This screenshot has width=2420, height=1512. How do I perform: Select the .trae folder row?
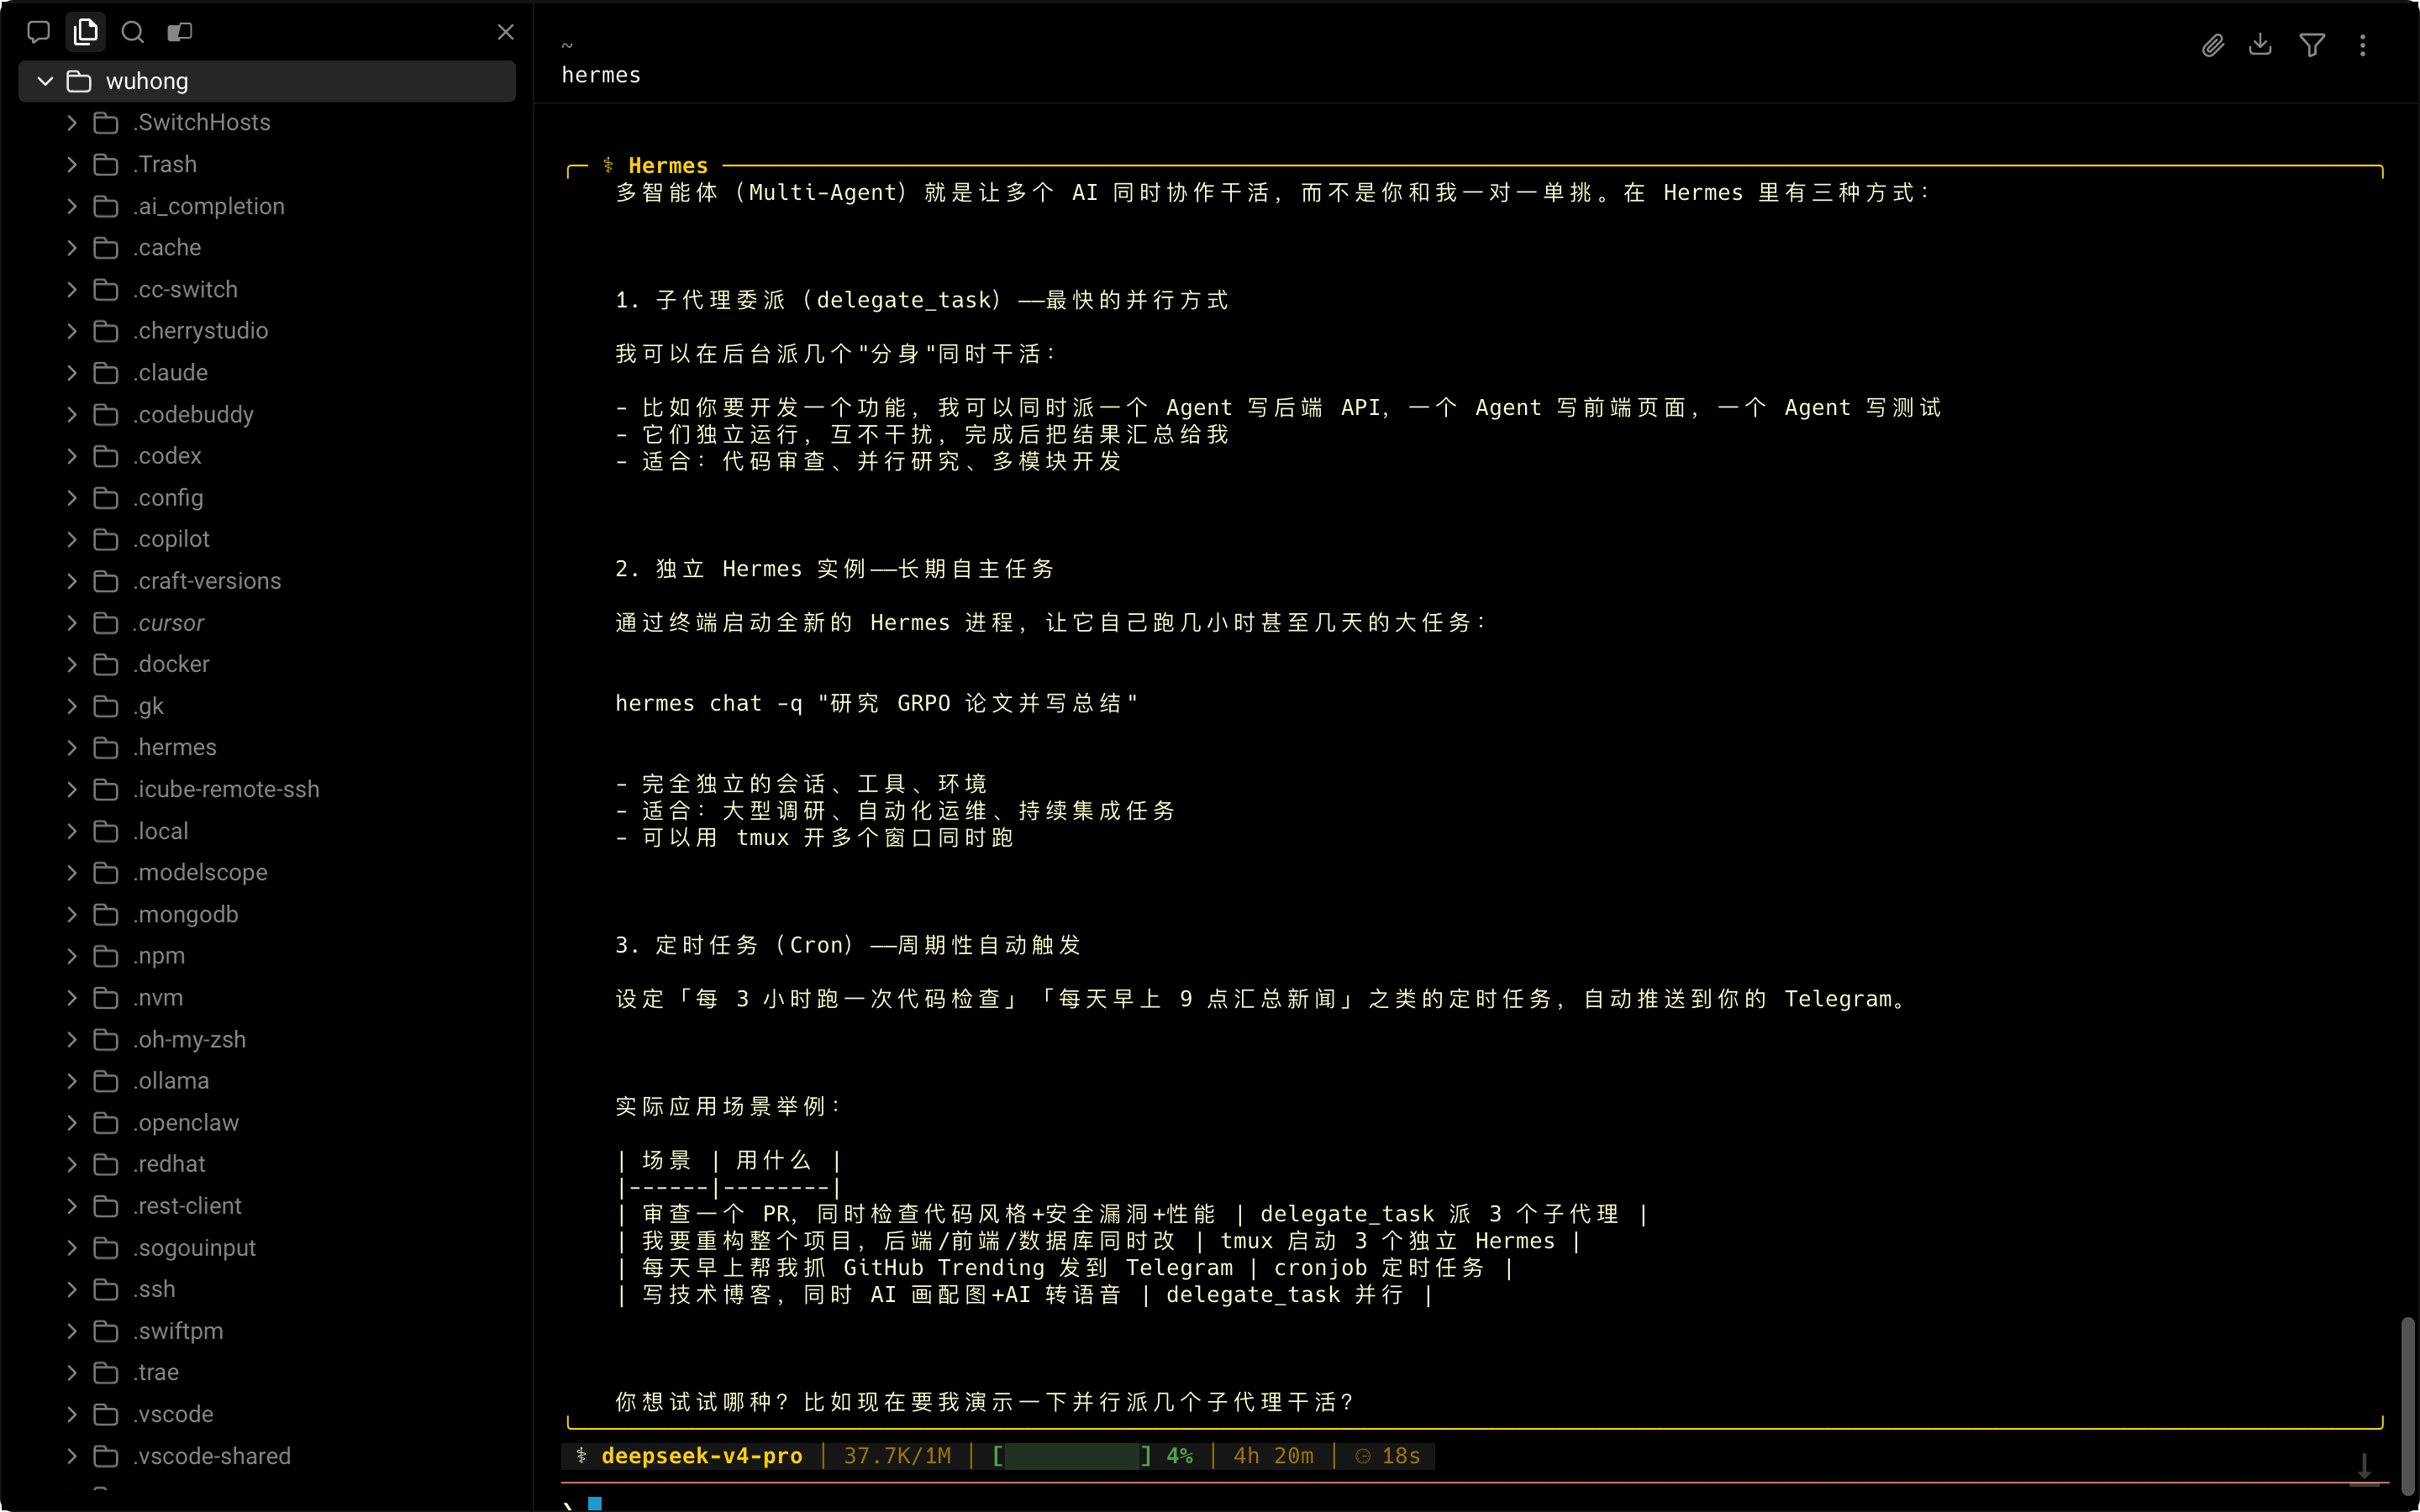click(x=267, y=1372)
